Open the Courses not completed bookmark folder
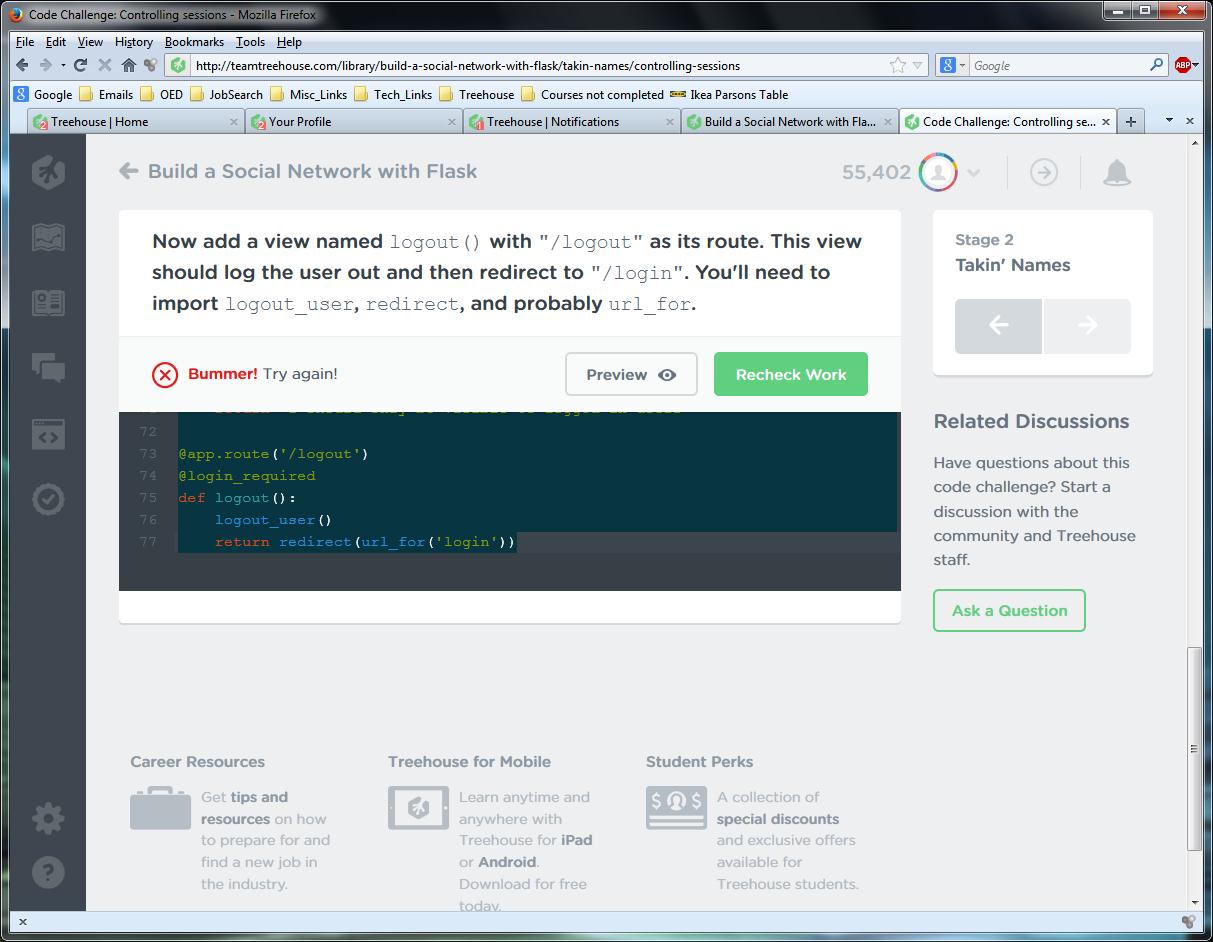The height and width of the screenshot is (942, 1213). point(591,94)
